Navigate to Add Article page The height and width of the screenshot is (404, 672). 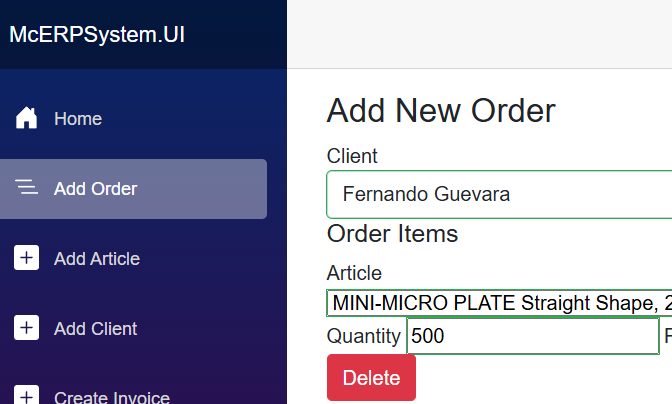pyautogui.click(x=97, y=259)
